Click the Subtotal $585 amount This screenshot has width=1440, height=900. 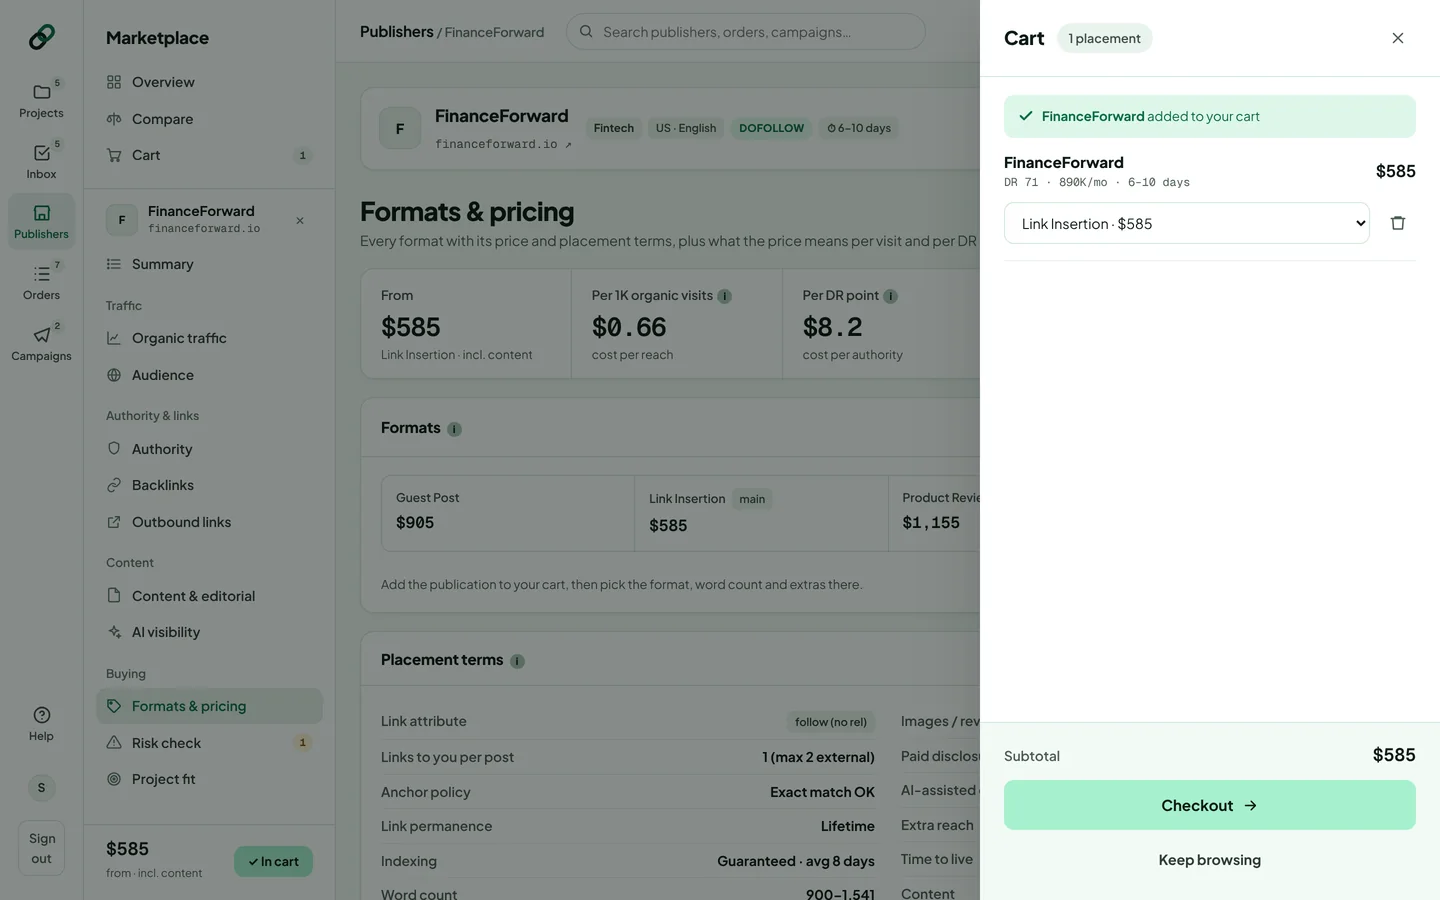click(x=1394, y=755)
